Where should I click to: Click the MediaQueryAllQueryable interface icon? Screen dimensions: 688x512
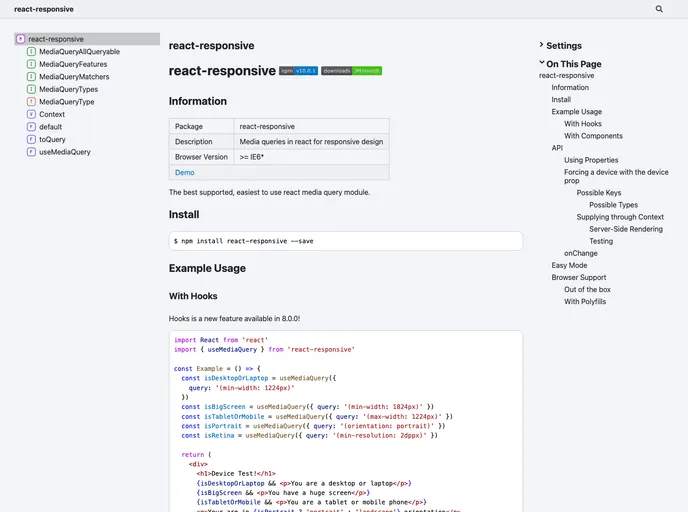click(x=31, y=52)
